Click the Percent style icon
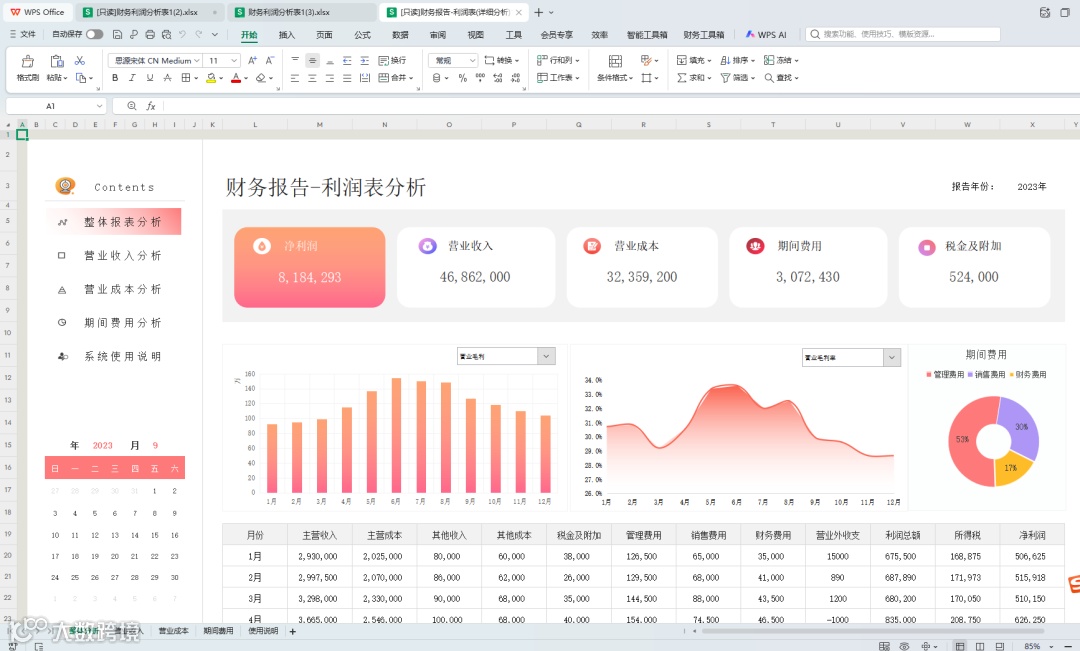This screenshot has width=1080, height=651. 463,78
